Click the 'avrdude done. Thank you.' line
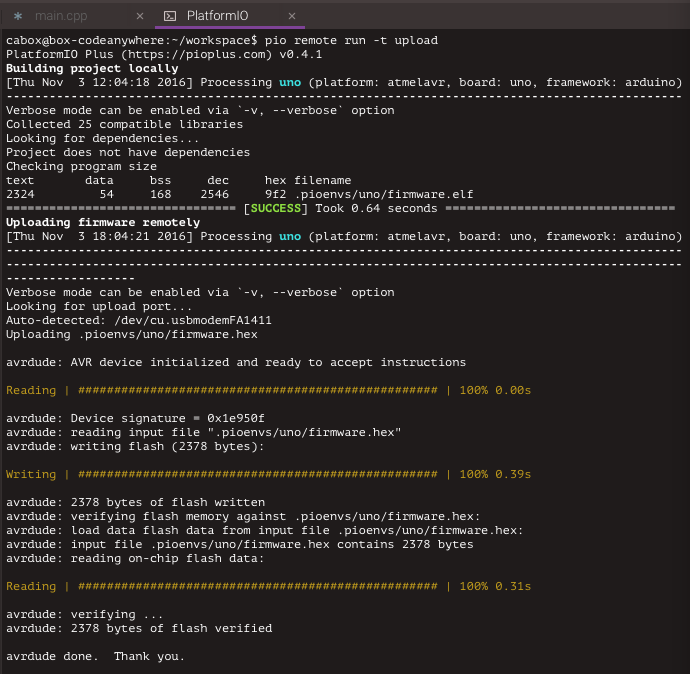The image size is (690, 674). [x=95, y=656]
